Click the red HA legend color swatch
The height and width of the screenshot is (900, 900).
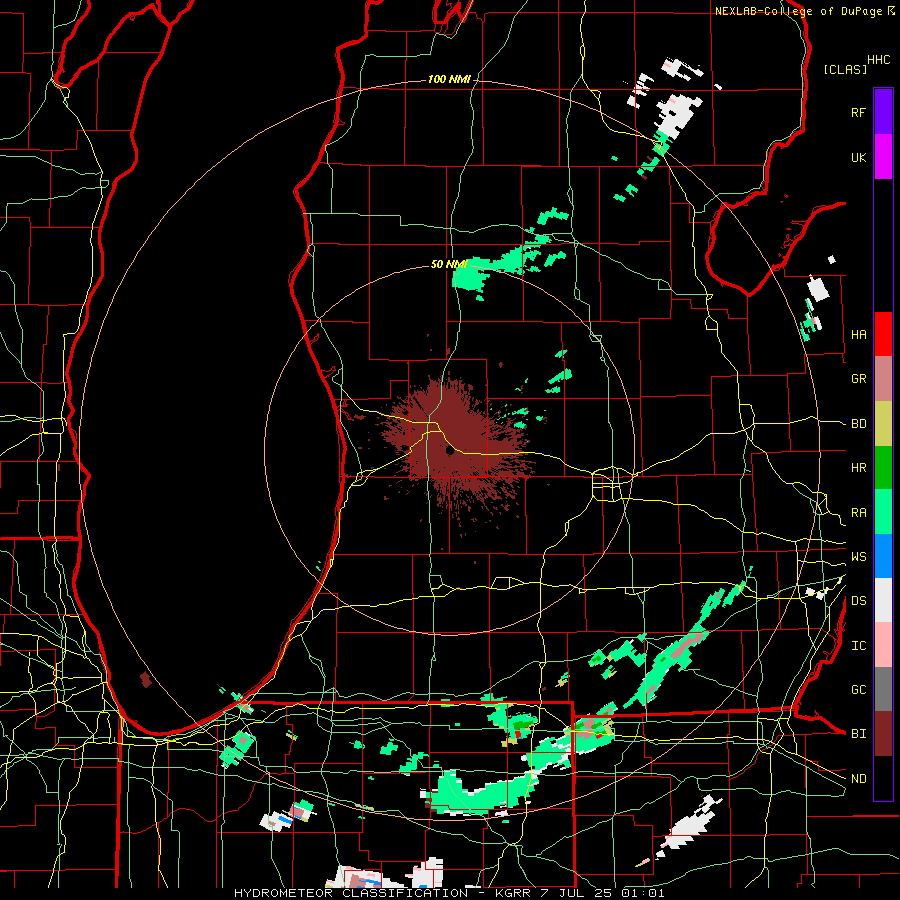click(x=883, y=334)
